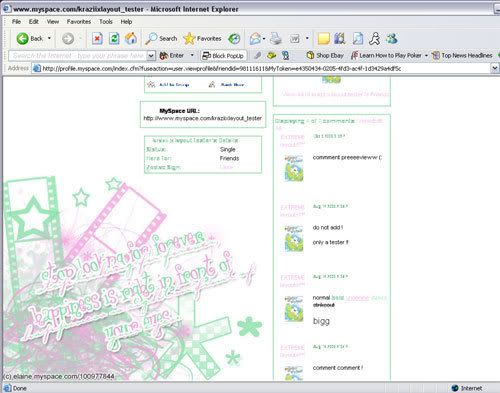Screen dimensions: 500x393
Task: Click the Rank User link
Action: click(232, 85)
